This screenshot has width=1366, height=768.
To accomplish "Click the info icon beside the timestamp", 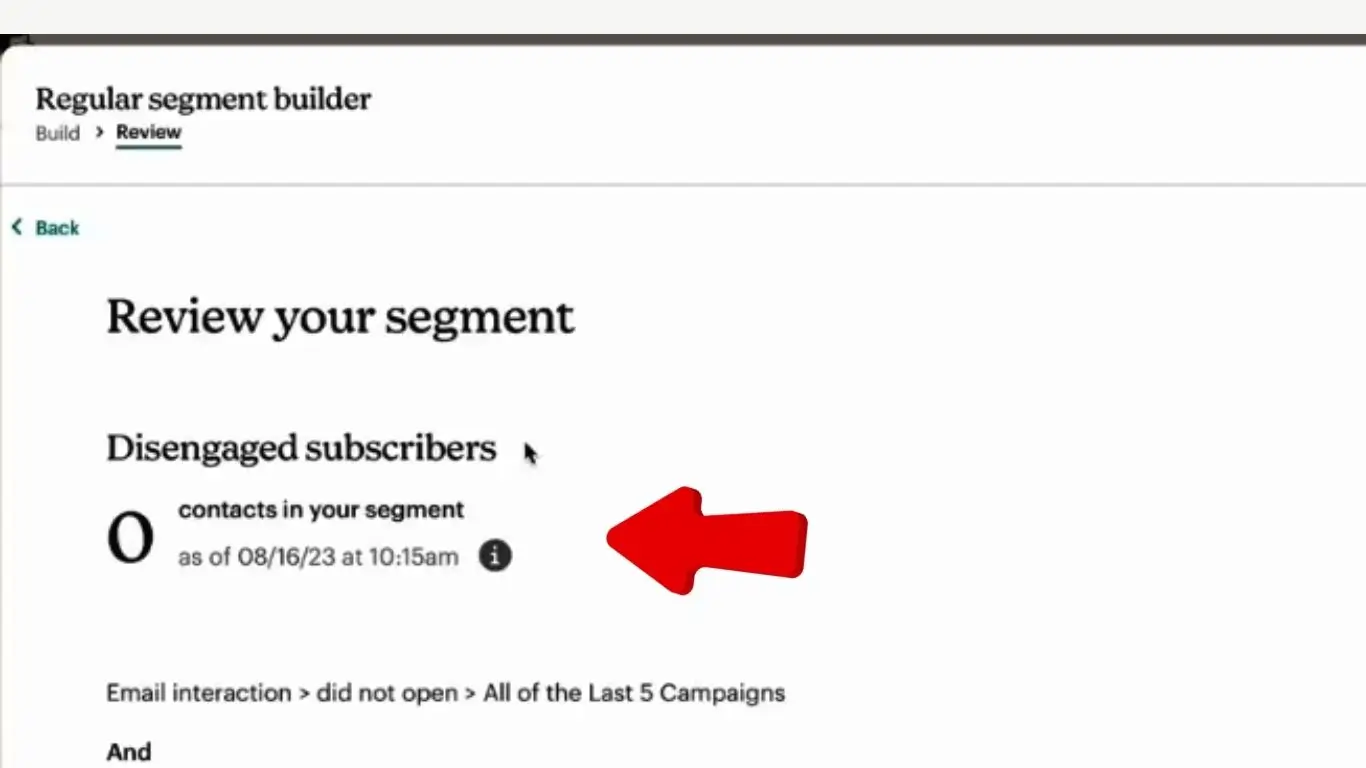I will [495, 555].
